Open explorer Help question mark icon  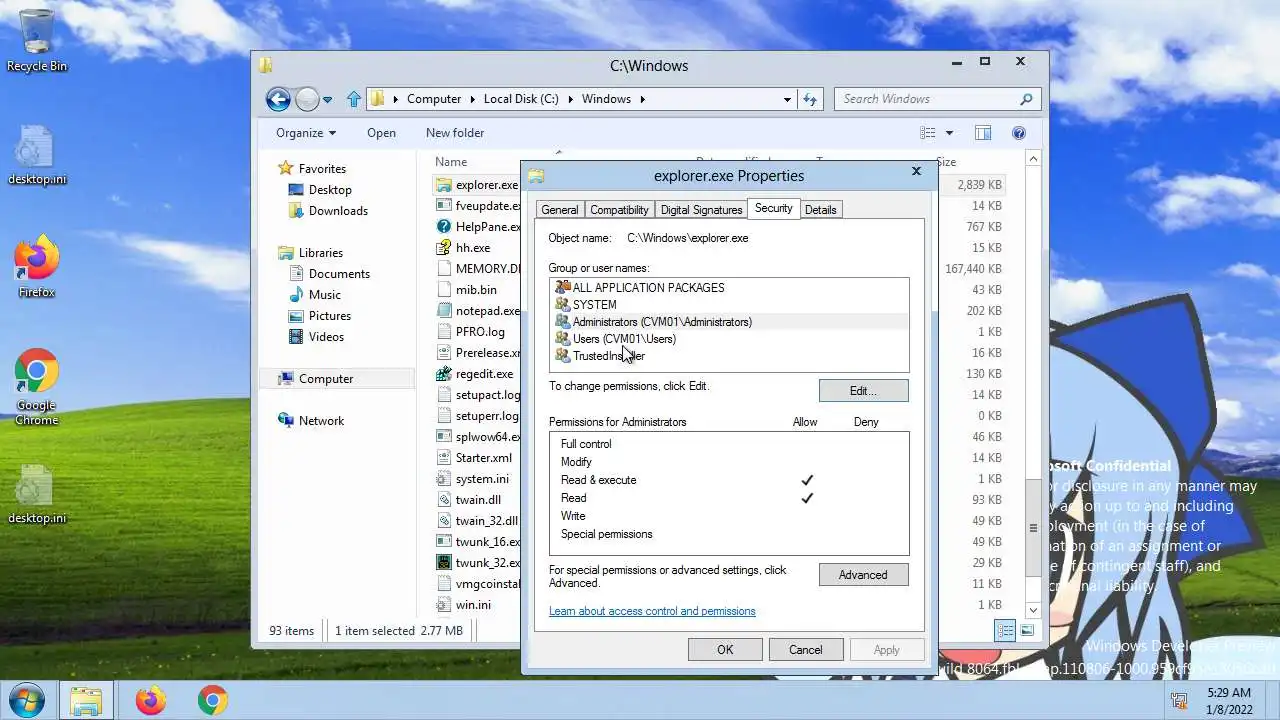click(1019, 133)
